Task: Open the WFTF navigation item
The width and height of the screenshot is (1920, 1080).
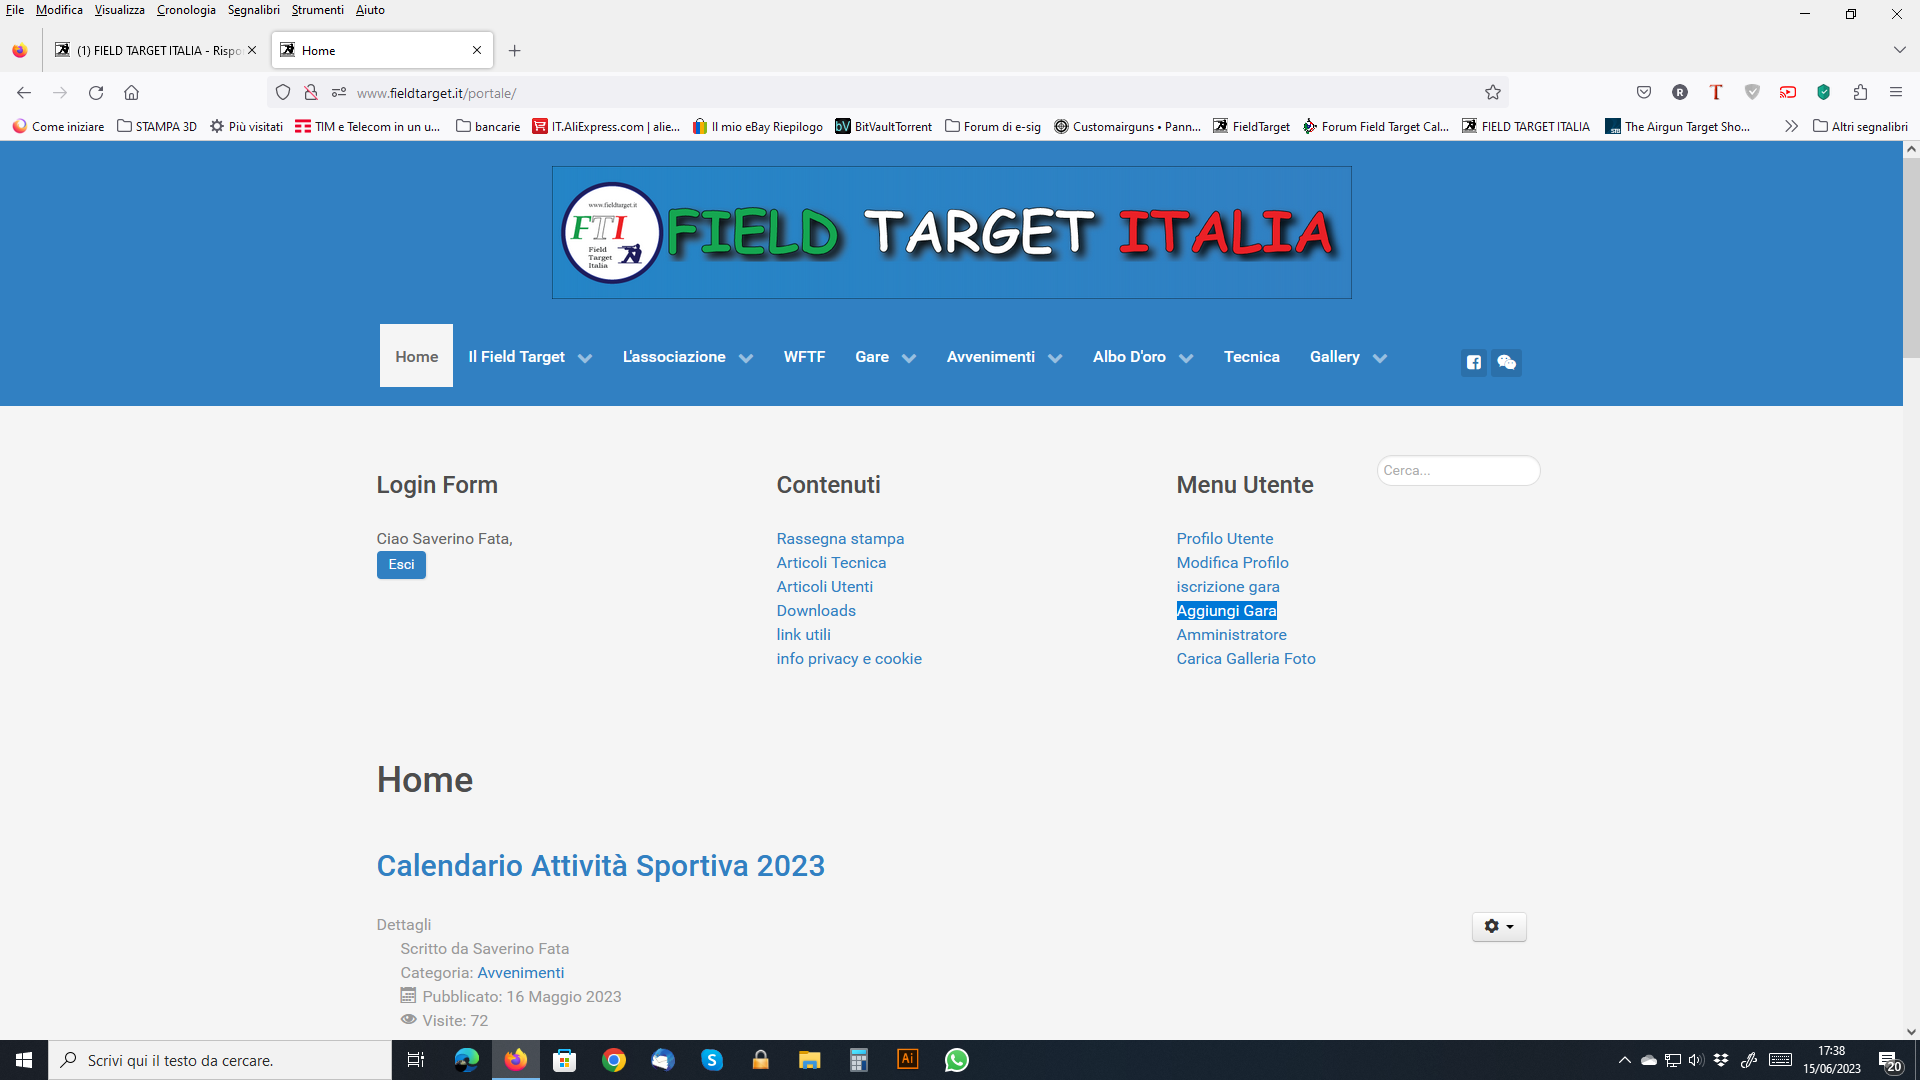Action: 804,357
